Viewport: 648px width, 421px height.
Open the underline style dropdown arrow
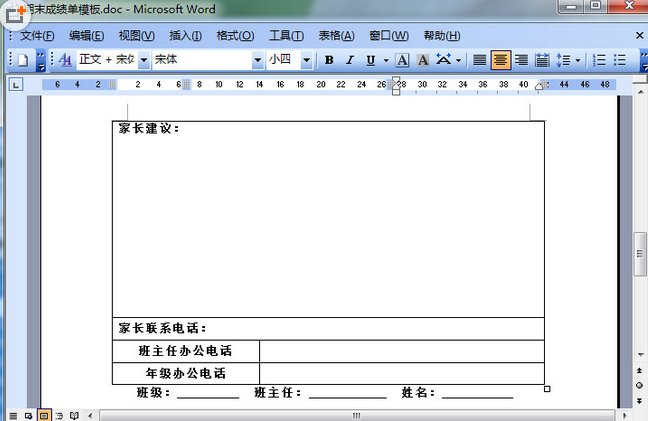386,60
